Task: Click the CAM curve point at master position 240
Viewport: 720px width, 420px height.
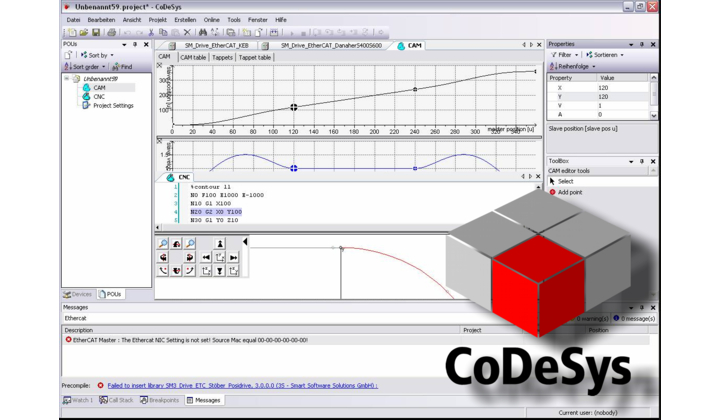Action: pyautogui.click(x=415, y=90)
